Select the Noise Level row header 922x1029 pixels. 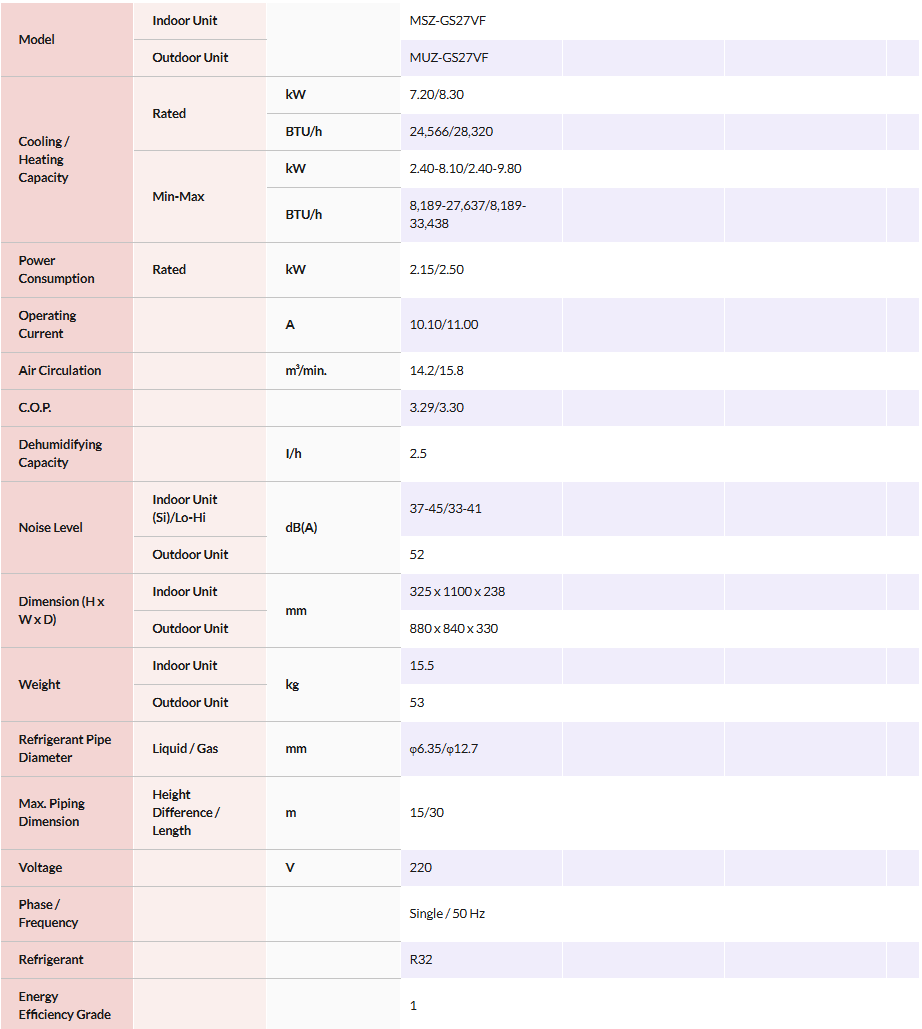pos(51,528)
